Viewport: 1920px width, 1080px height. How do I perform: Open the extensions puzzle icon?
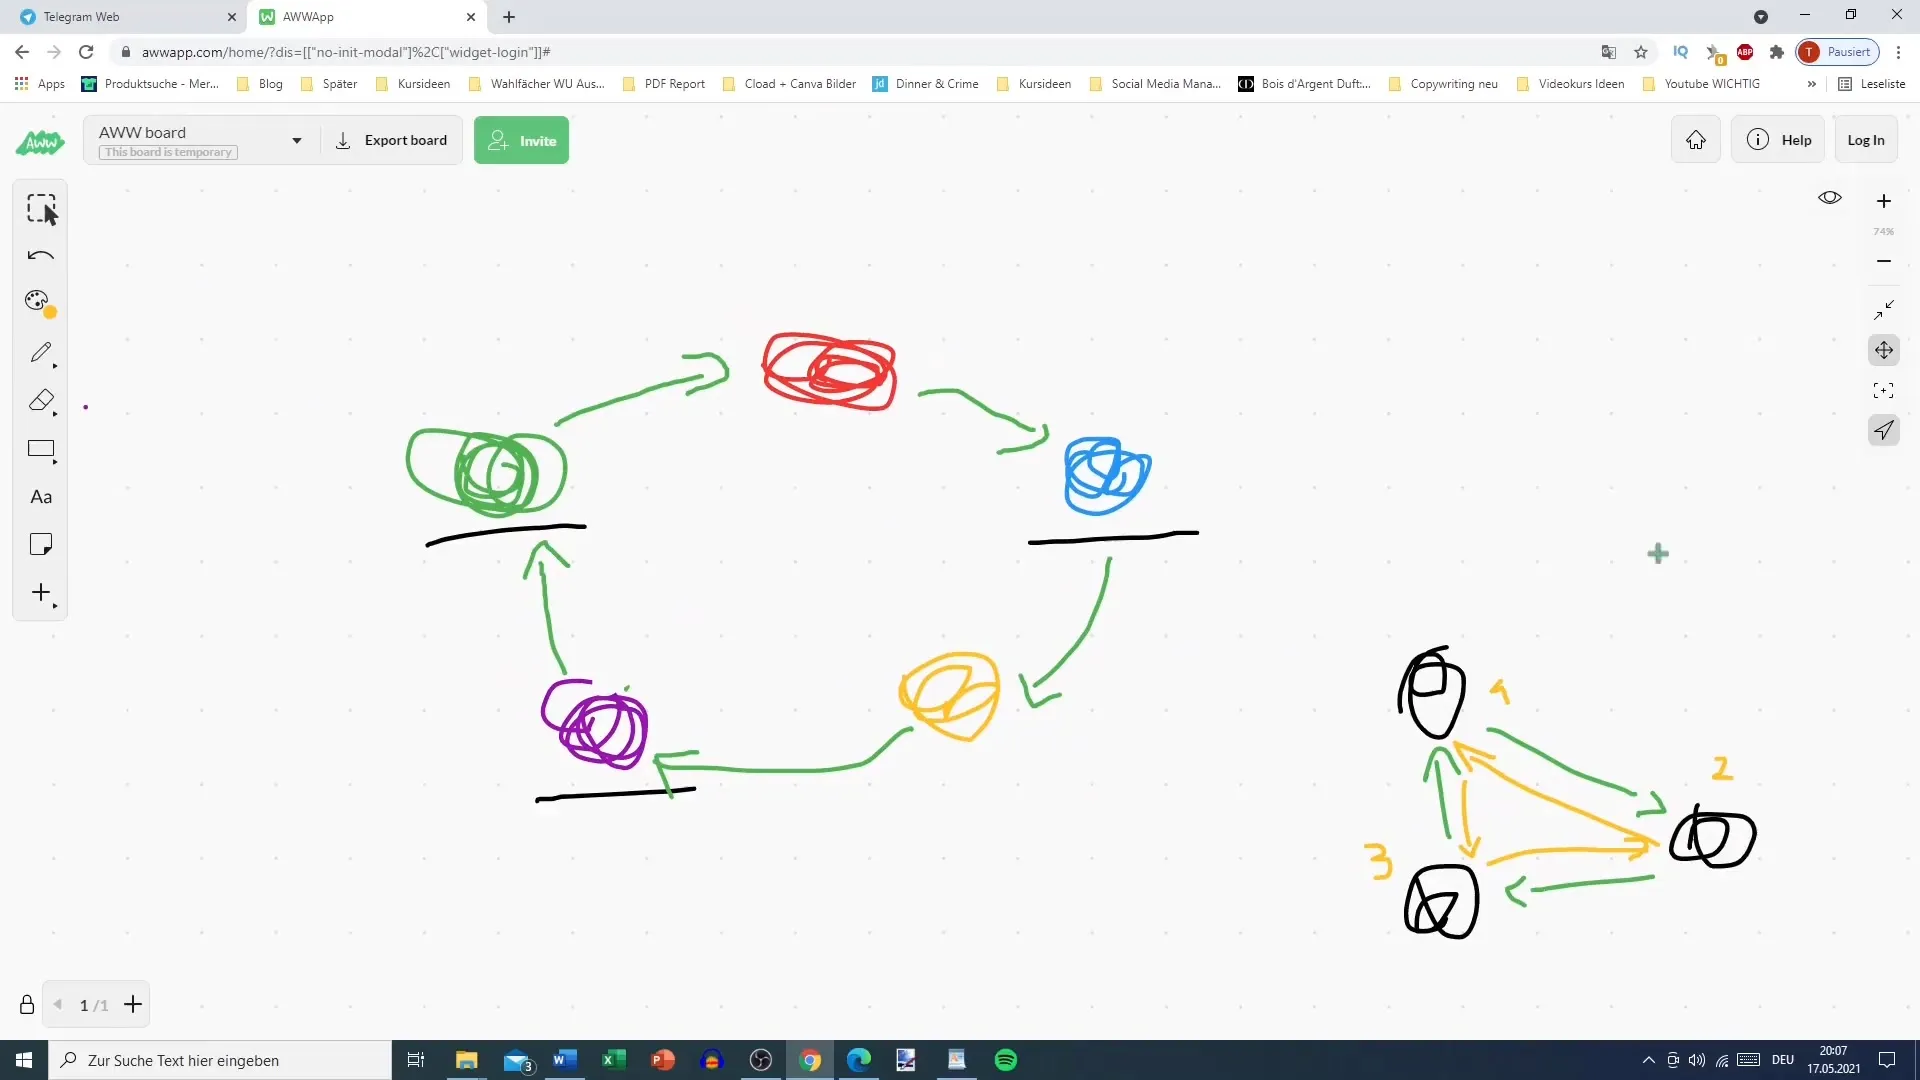[x=1777, y=52]
